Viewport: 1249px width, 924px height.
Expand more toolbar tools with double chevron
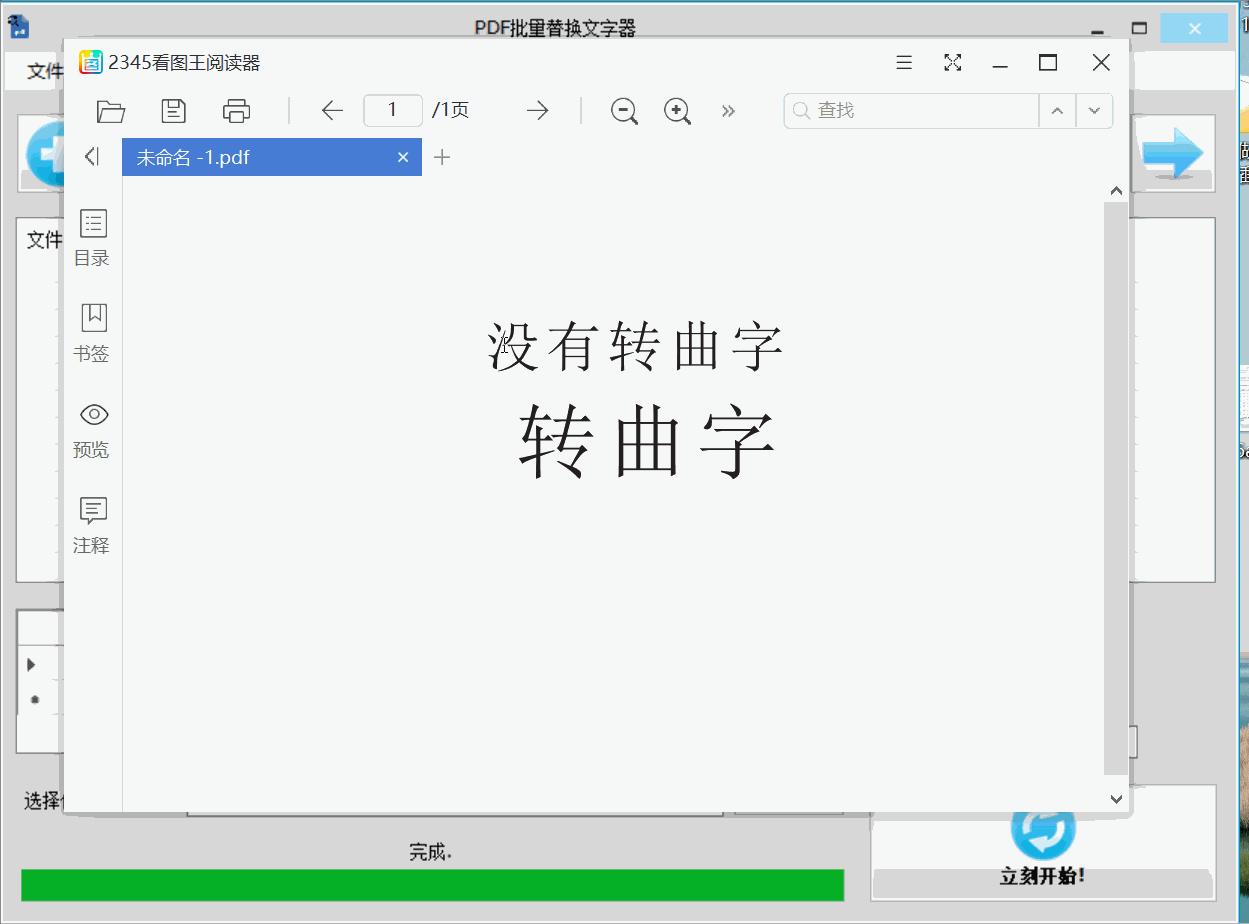(x=728, y=111)
